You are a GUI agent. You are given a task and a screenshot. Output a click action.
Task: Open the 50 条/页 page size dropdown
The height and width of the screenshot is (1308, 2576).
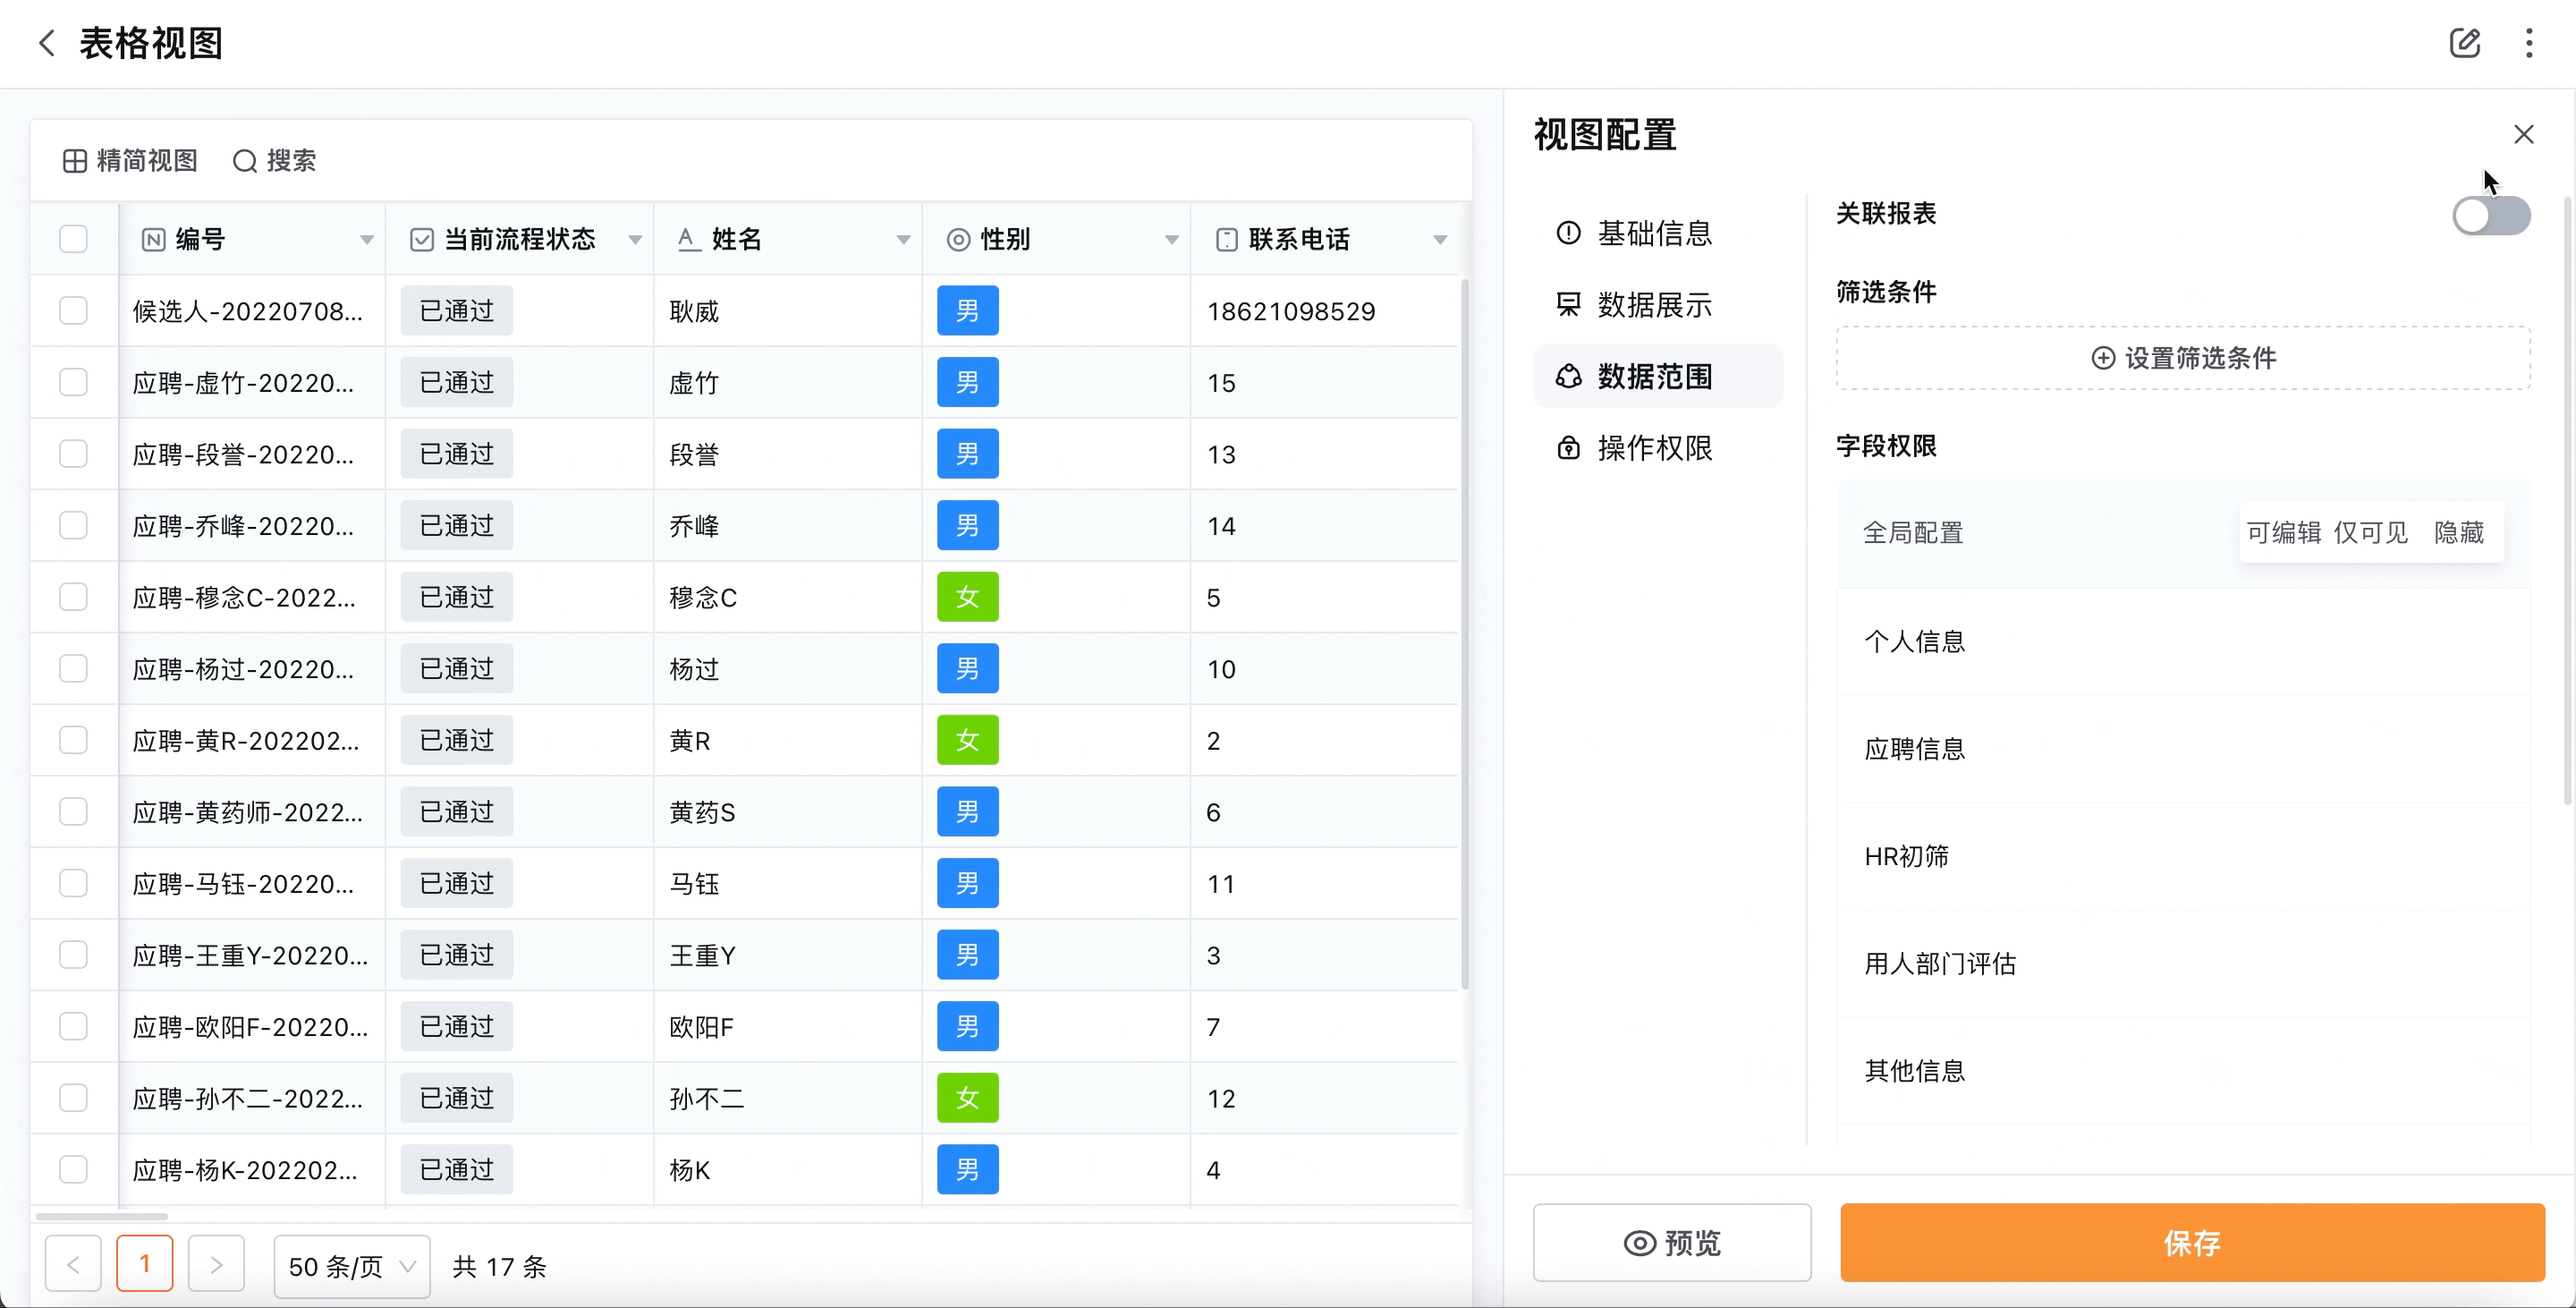coord(352,1266)
